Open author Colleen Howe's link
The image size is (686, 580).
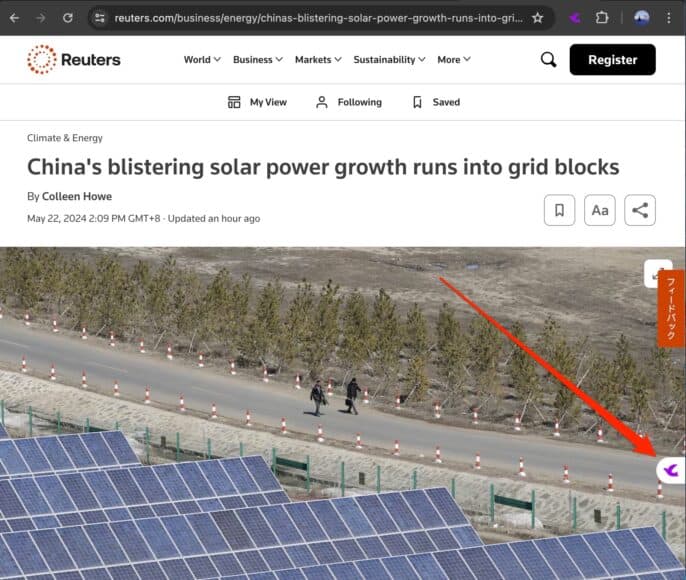coord(77,196)
